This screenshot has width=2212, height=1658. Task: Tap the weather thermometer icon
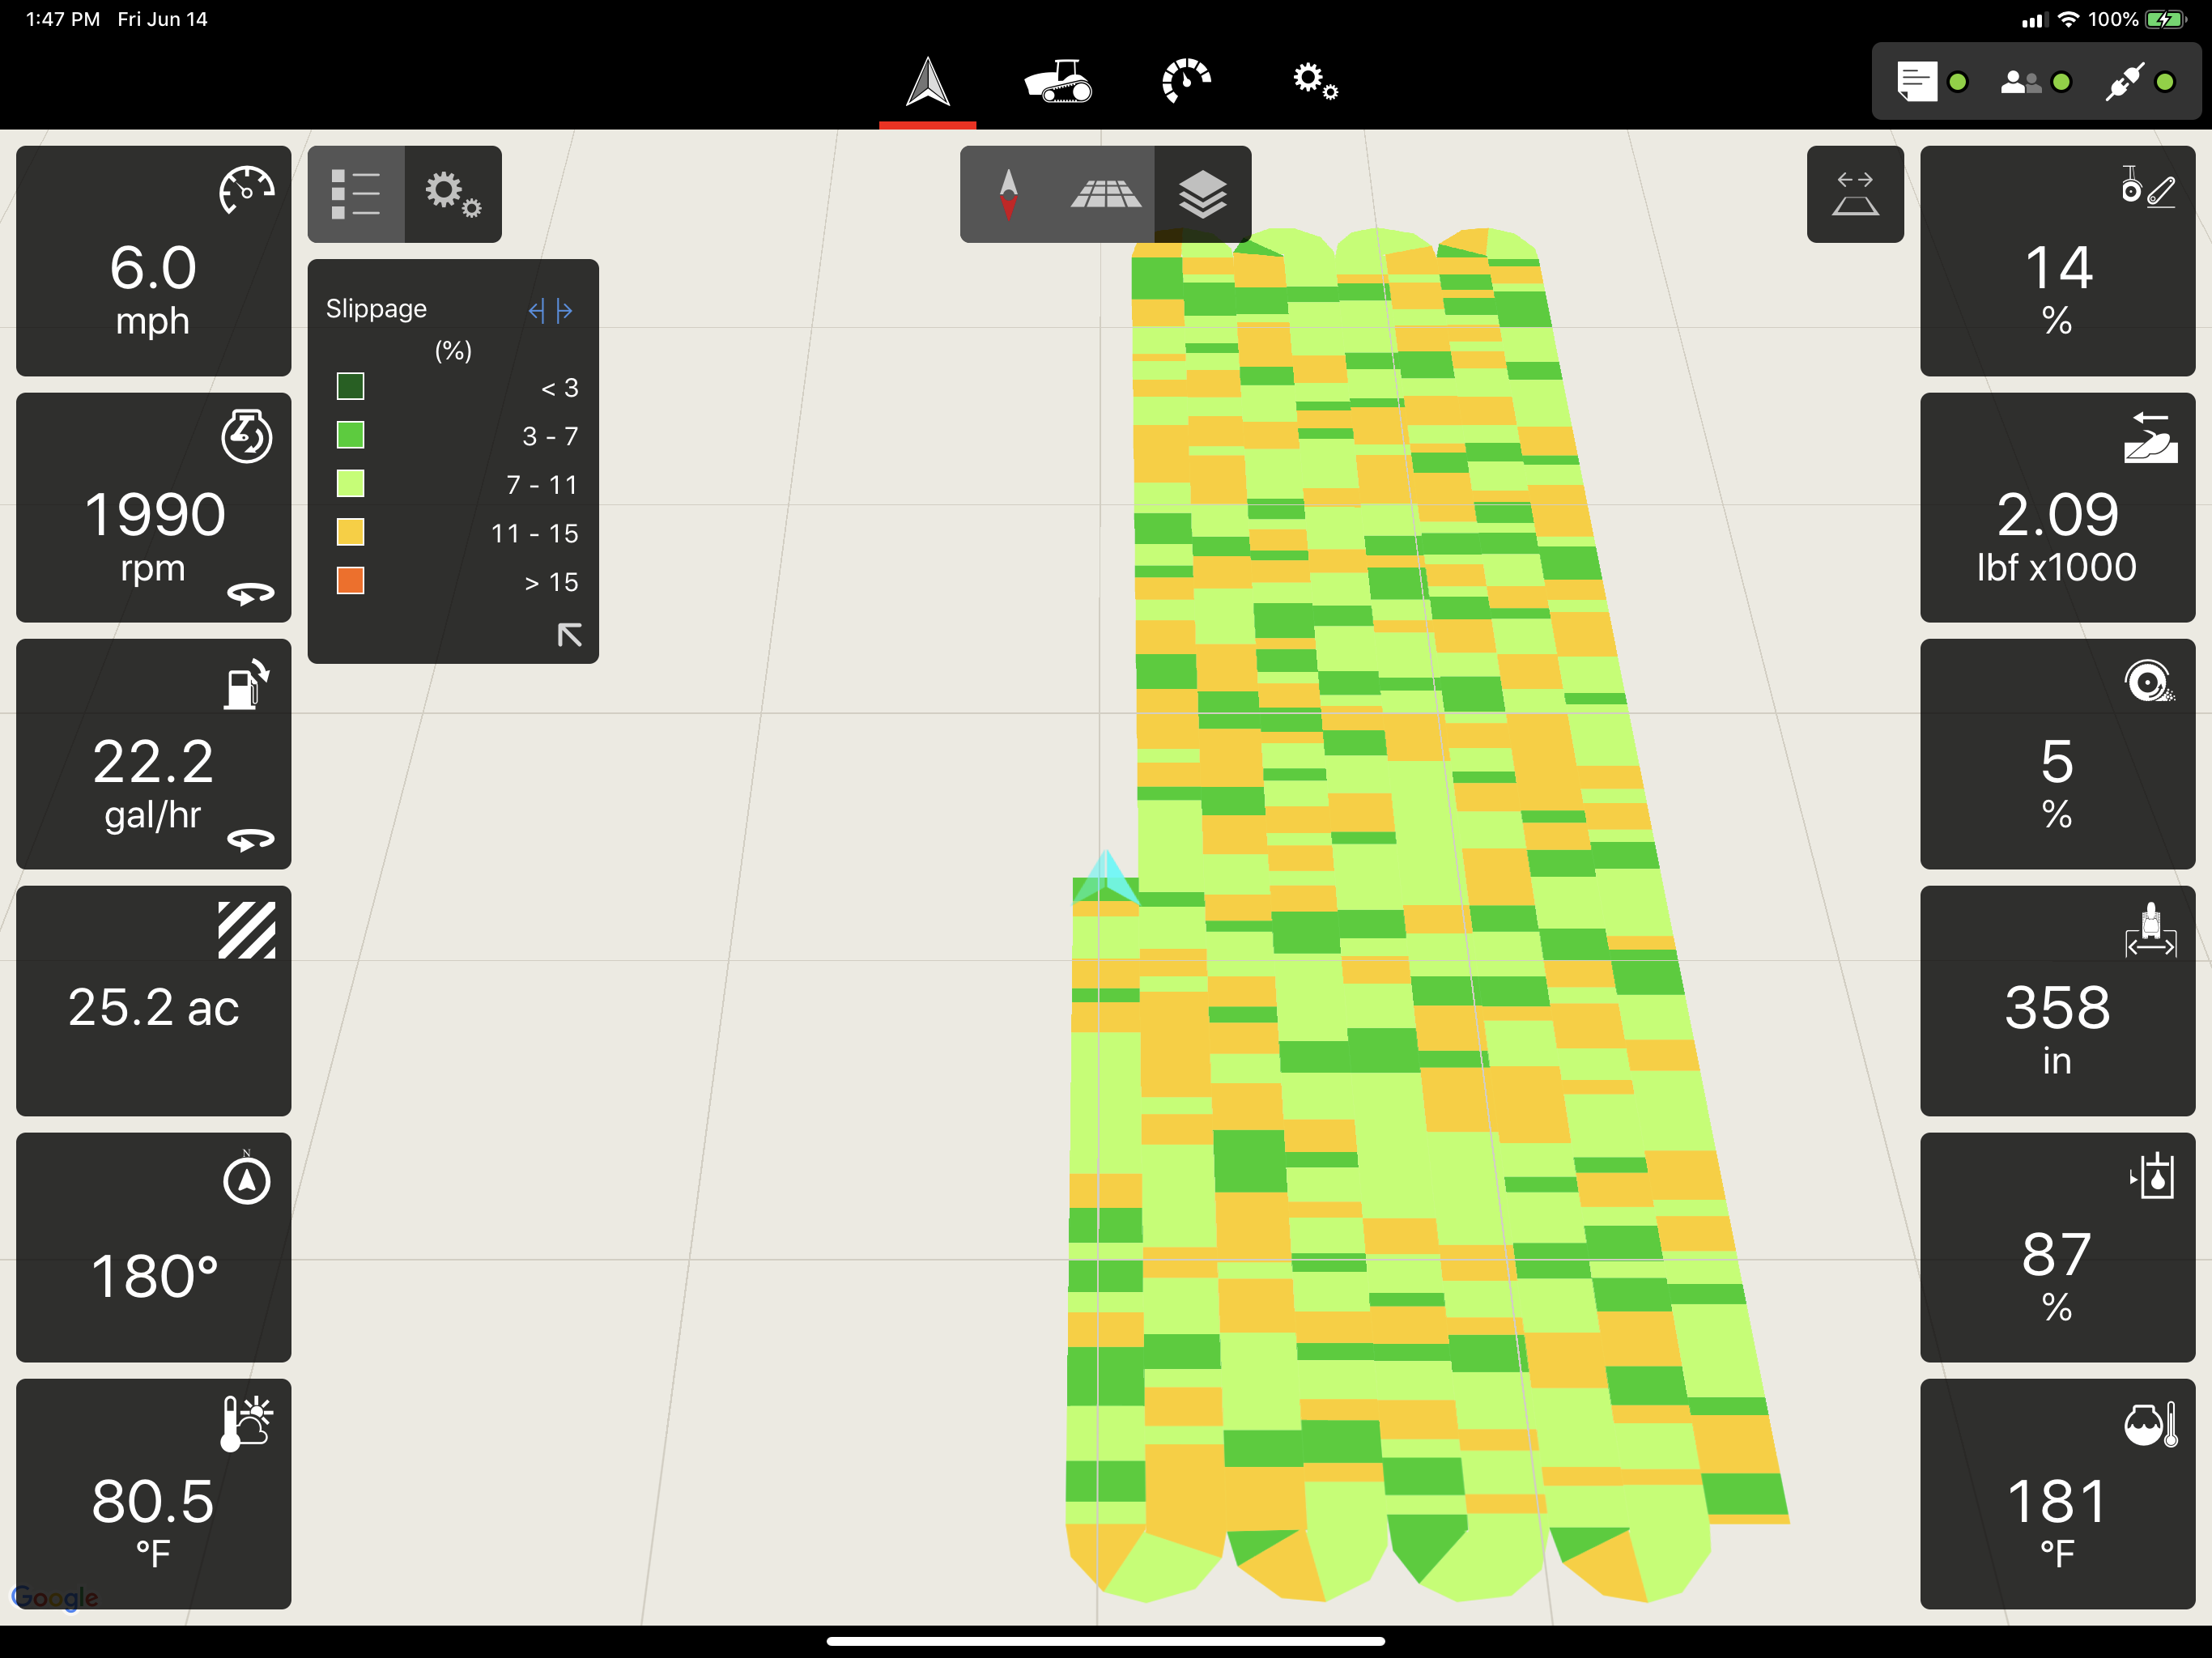click(x=246, y=1423)
